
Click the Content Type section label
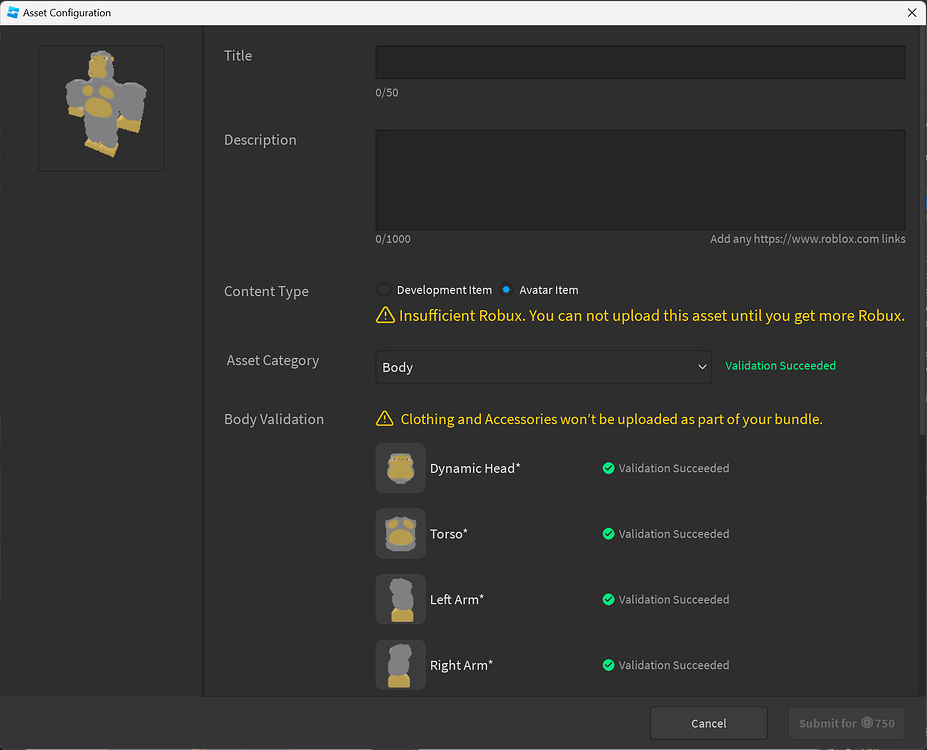266,291
